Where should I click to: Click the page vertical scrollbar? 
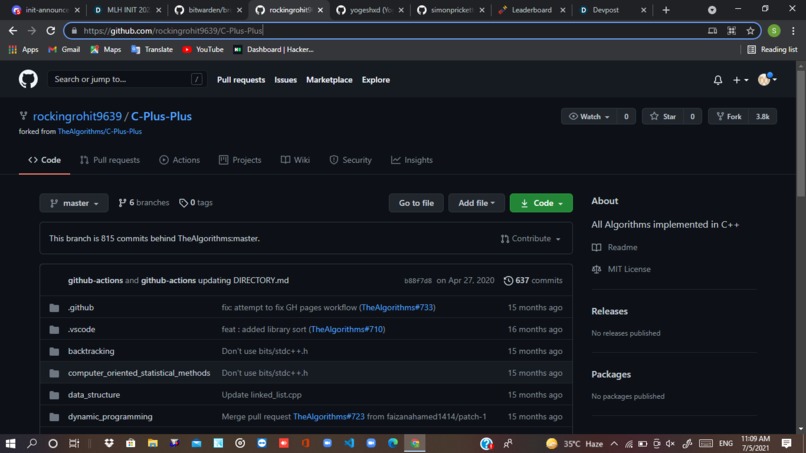pos(800,134)
